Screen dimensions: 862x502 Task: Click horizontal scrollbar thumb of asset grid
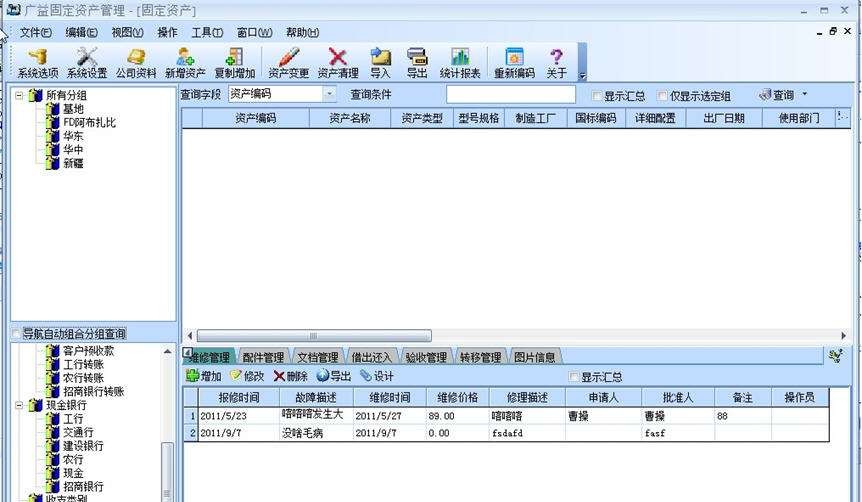pos(314,335)
